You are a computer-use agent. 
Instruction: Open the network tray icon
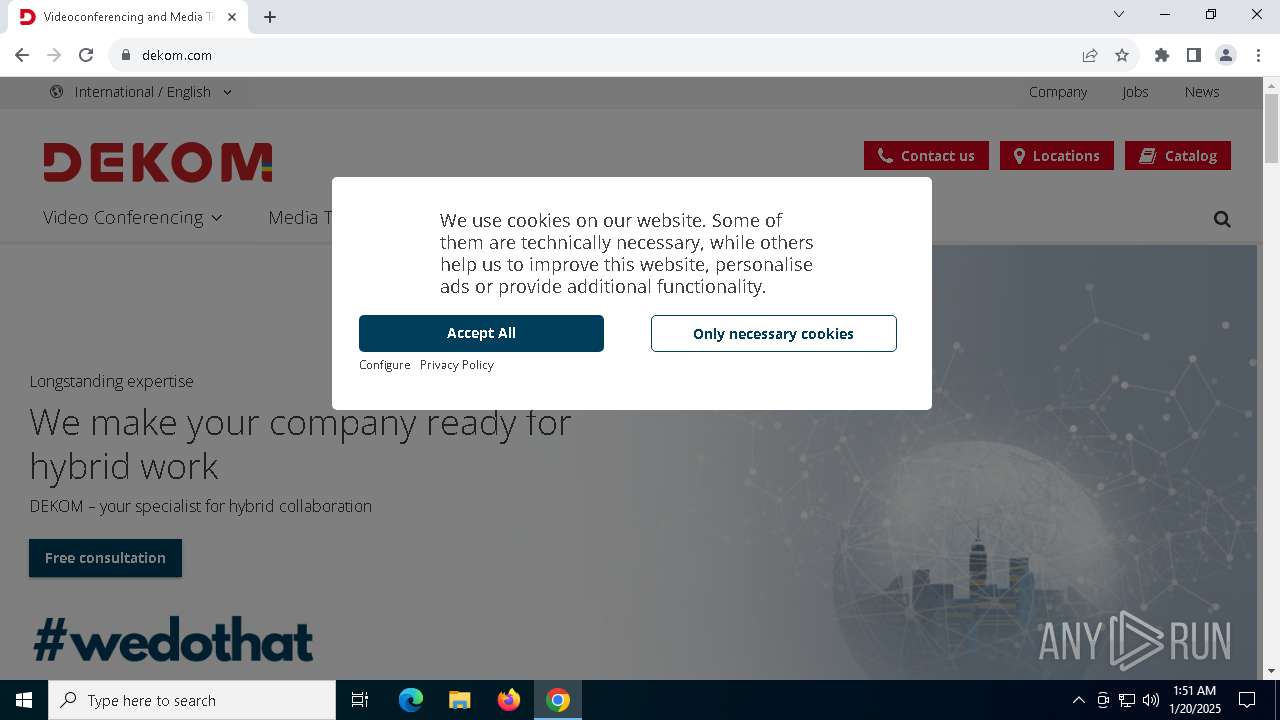pyautogui.click(x=1127, y=700)
